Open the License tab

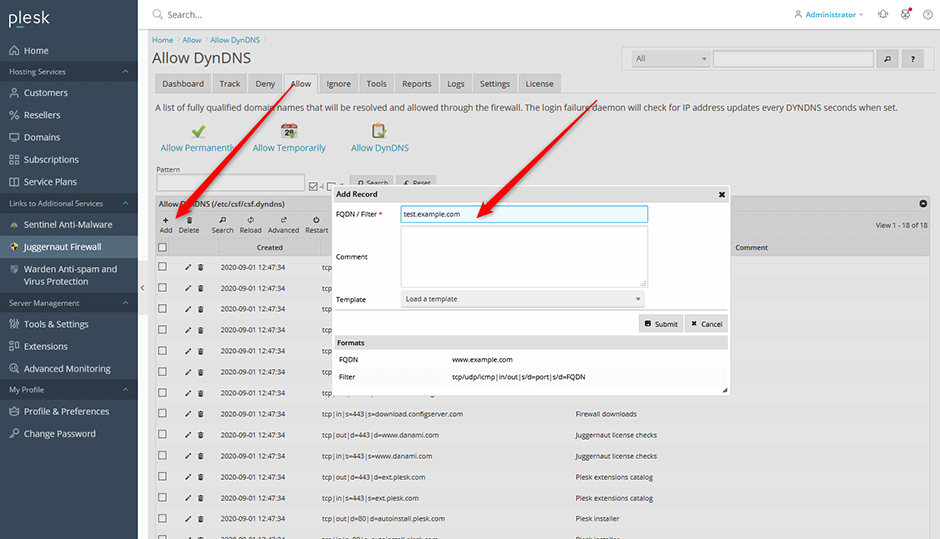(540, 84)
